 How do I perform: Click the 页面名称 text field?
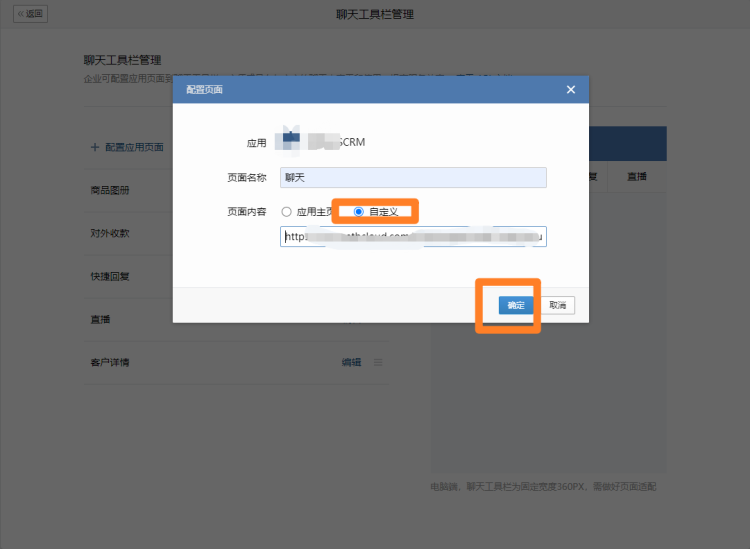(x=413, y=177)
